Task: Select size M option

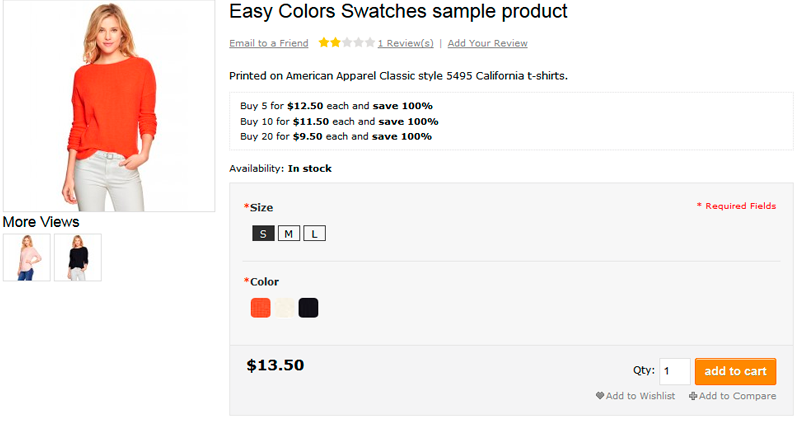Action: tap(289, 233)
